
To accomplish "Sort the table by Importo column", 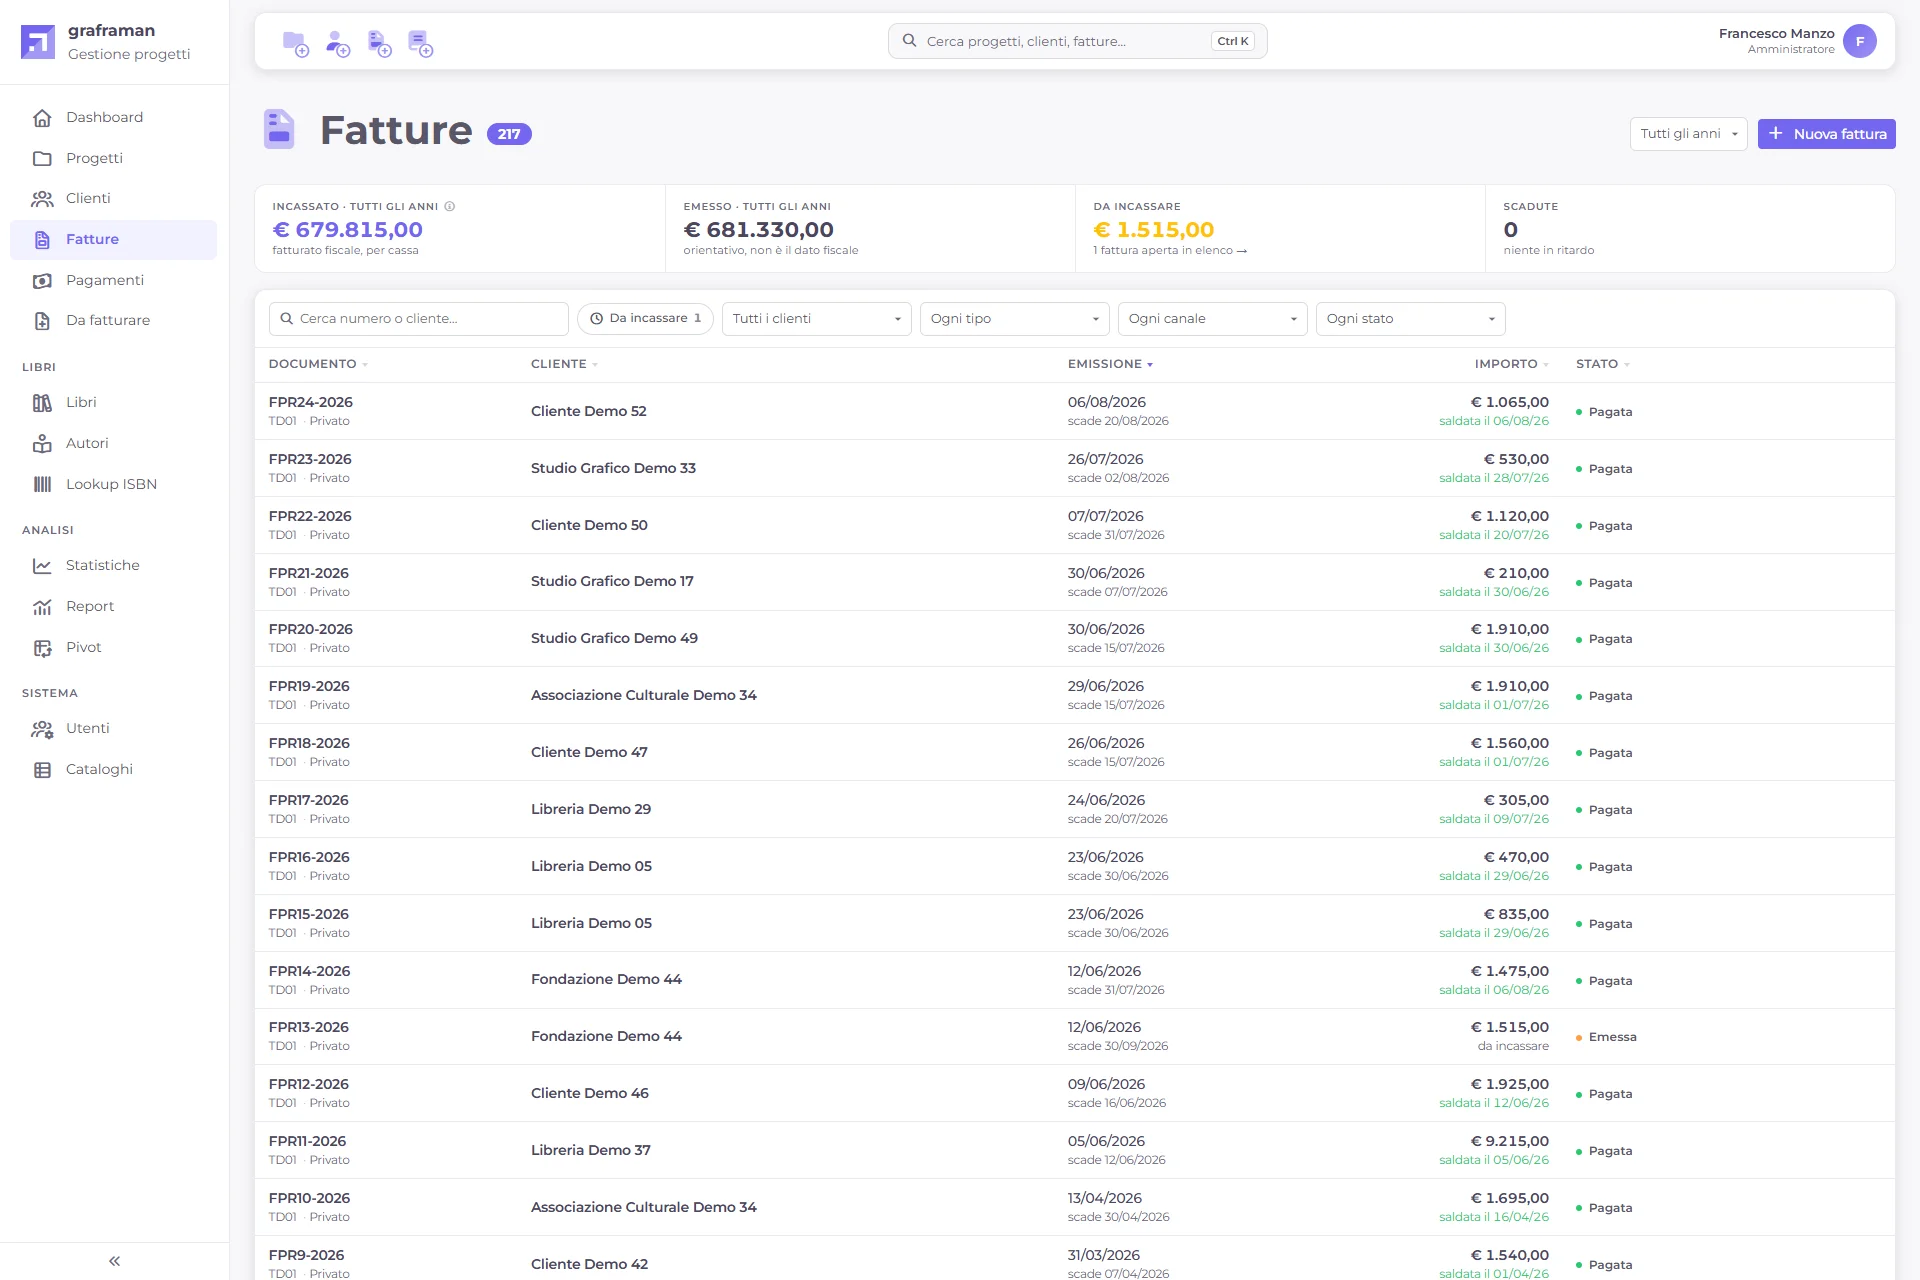I will click(1511, 364).
